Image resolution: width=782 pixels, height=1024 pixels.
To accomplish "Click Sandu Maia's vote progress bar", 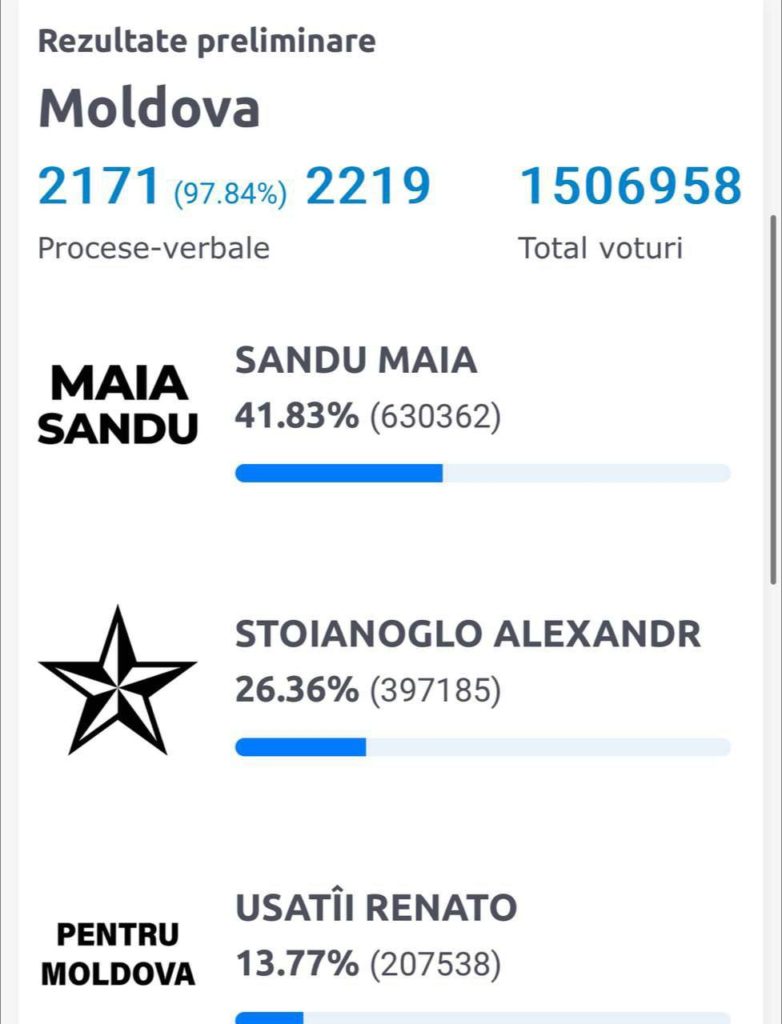I will (x=482, y=473).
